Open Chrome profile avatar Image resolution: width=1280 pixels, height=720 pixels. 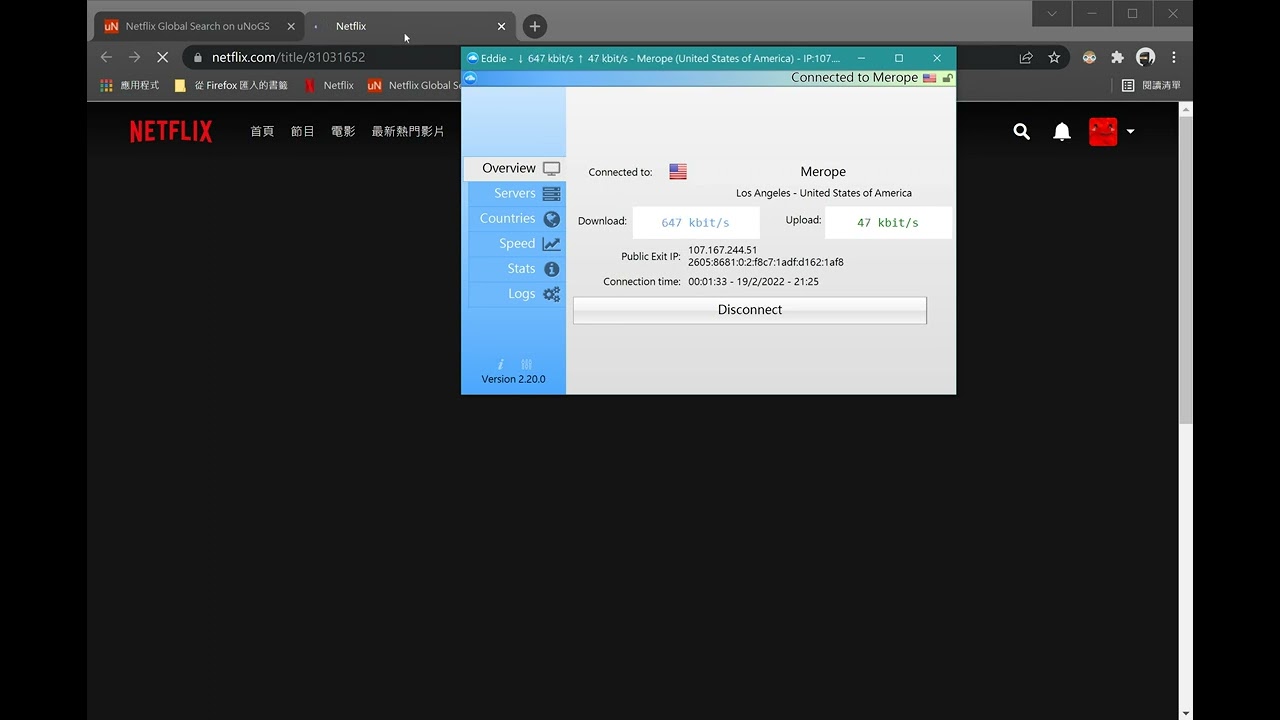(x=1146, y=57)
